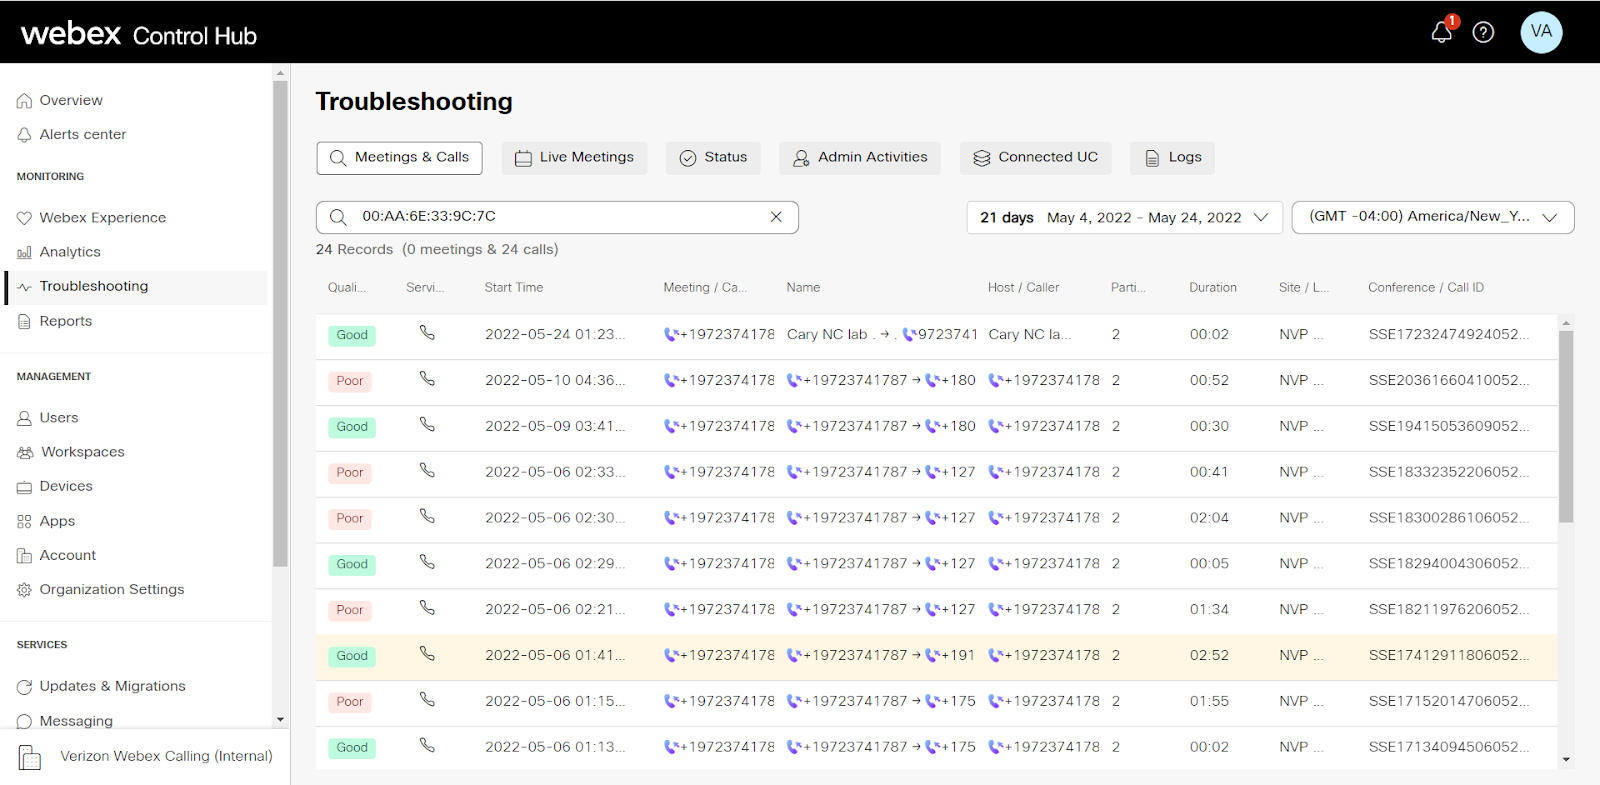Sort by Start Time column header
The width and height of the screenshot is (1600, 785).
click(x=514, y=288)
